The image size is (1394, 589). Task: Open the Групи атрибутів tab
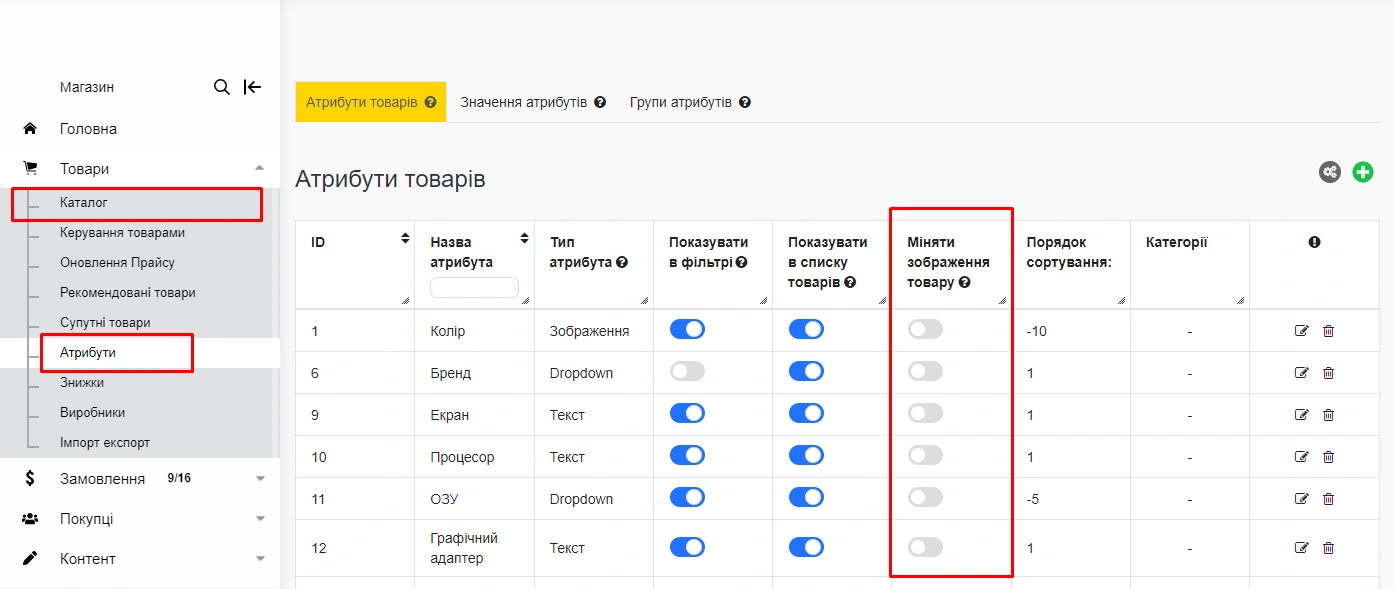pyautogui.click(x=689, y=102)
